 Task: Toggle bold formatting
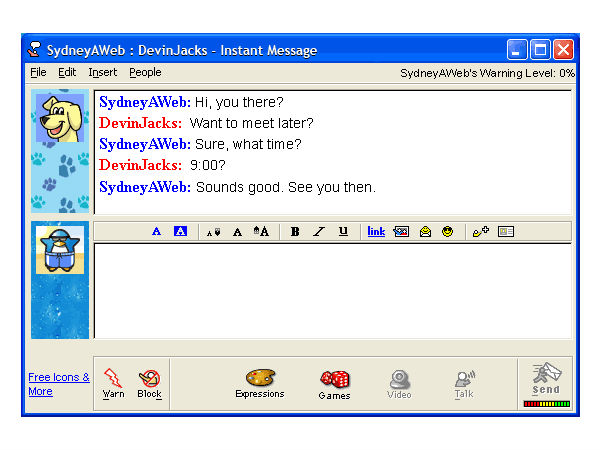pos(295,232)
